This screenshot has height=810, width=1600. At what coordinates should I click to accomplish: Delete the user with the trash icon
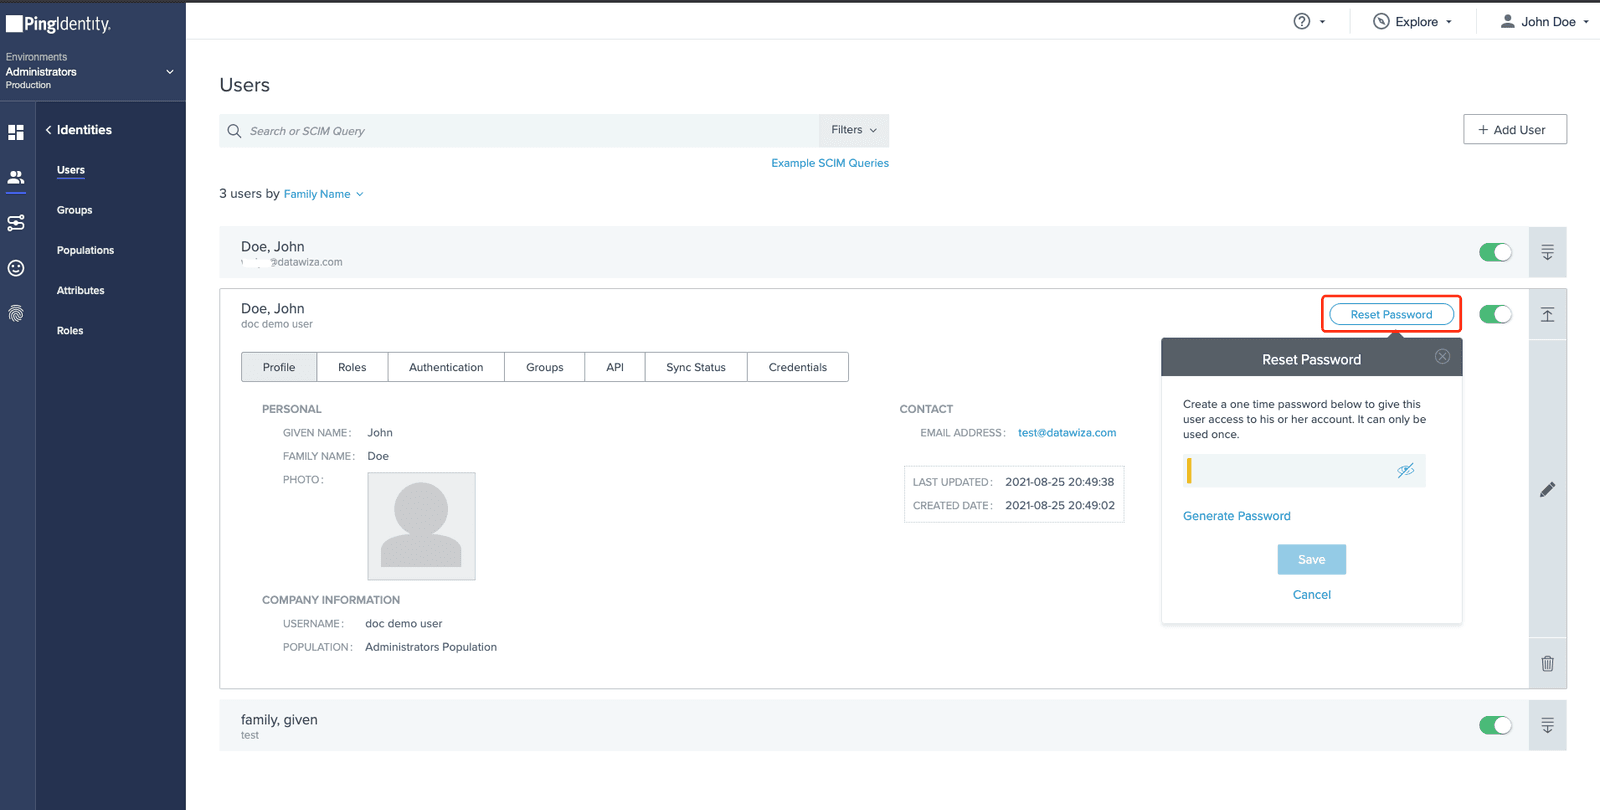click(1547, 663)
